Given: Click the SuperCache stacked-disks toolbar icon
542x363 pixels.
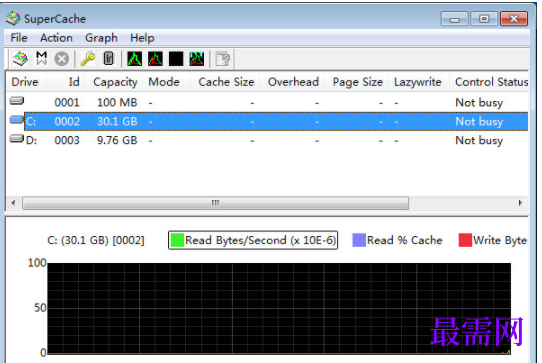Looking at the screenshot, I should point(20,58).
